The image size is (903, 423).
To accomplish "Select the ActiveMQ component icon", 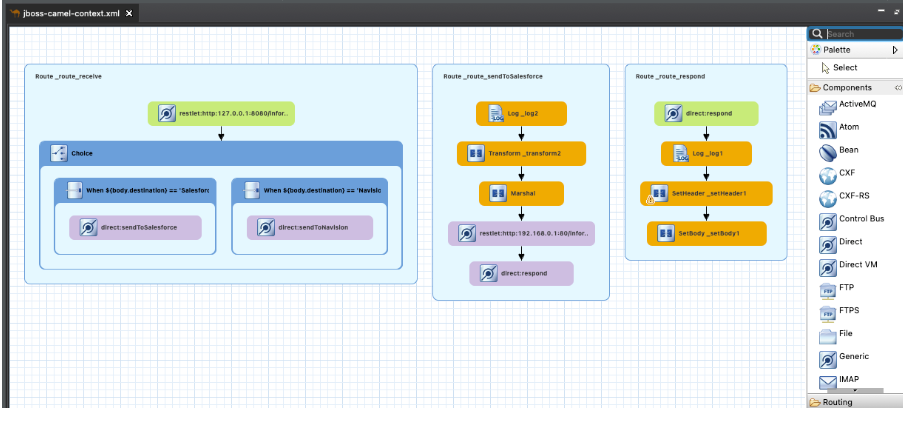I will 828,105.
